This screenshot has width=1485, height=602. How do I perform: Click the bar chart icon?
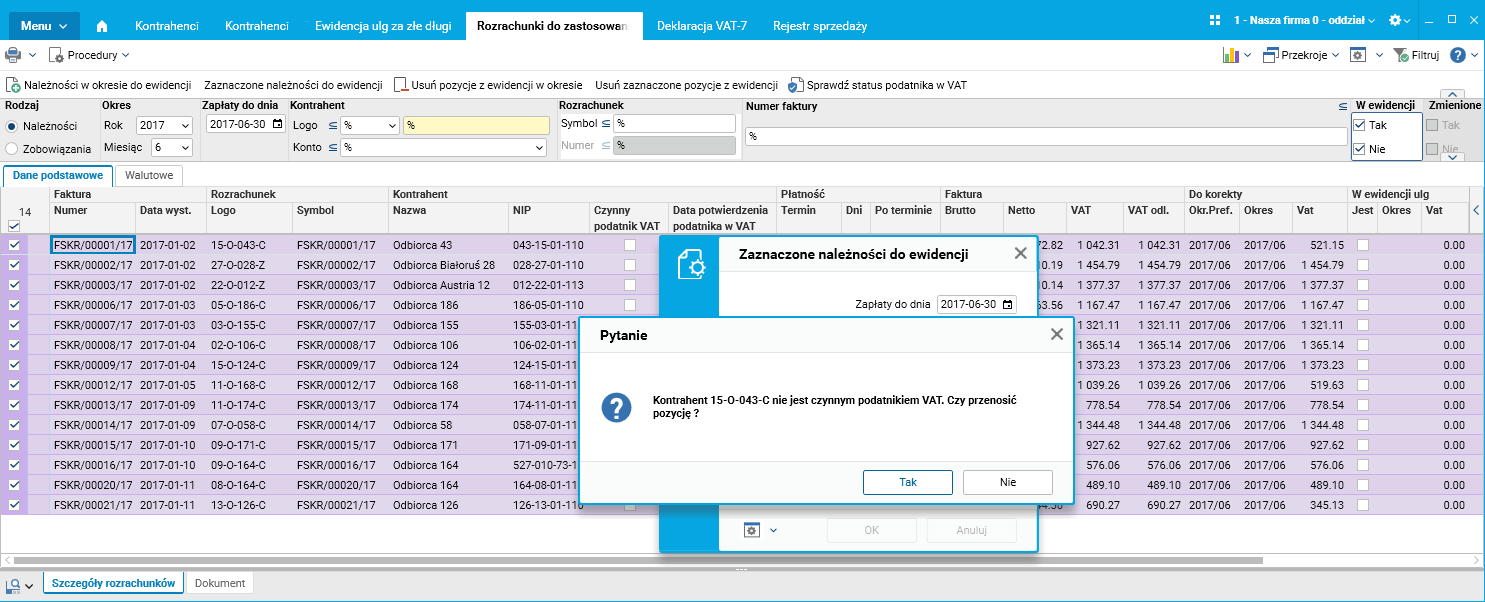tap(1231, 55)
